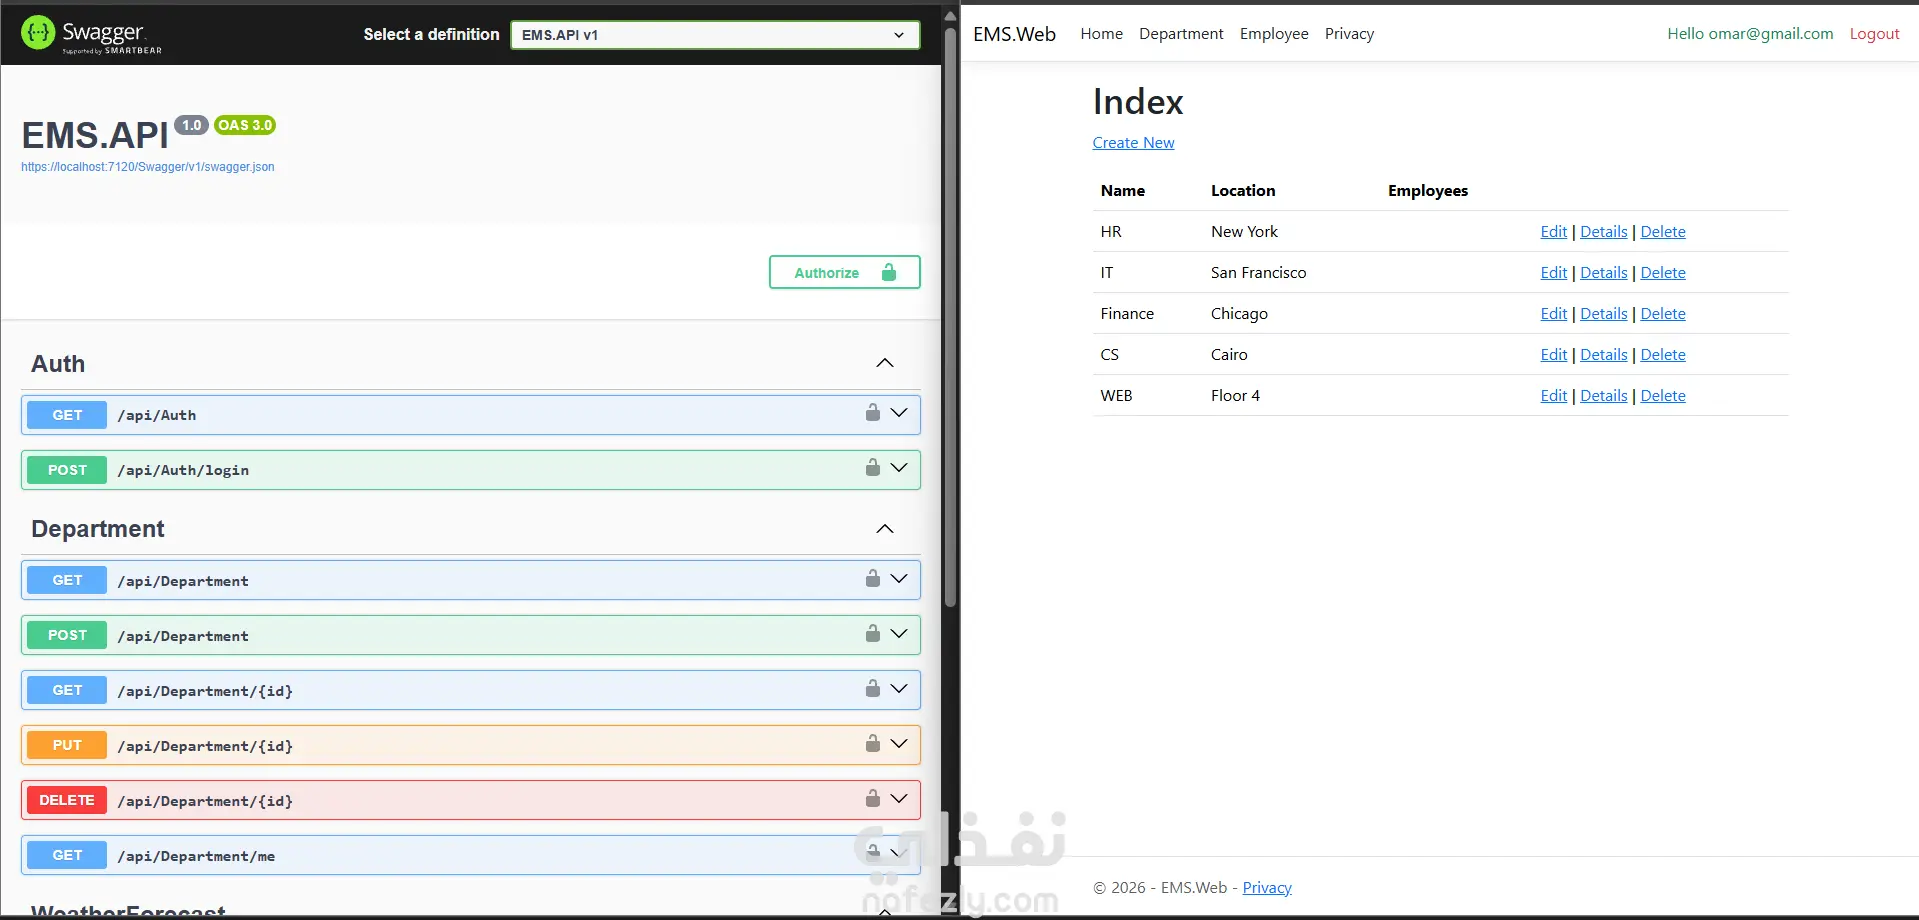1919x920 pixels.
Task: Click the Name column header
Action: [x=1123, y=191]
